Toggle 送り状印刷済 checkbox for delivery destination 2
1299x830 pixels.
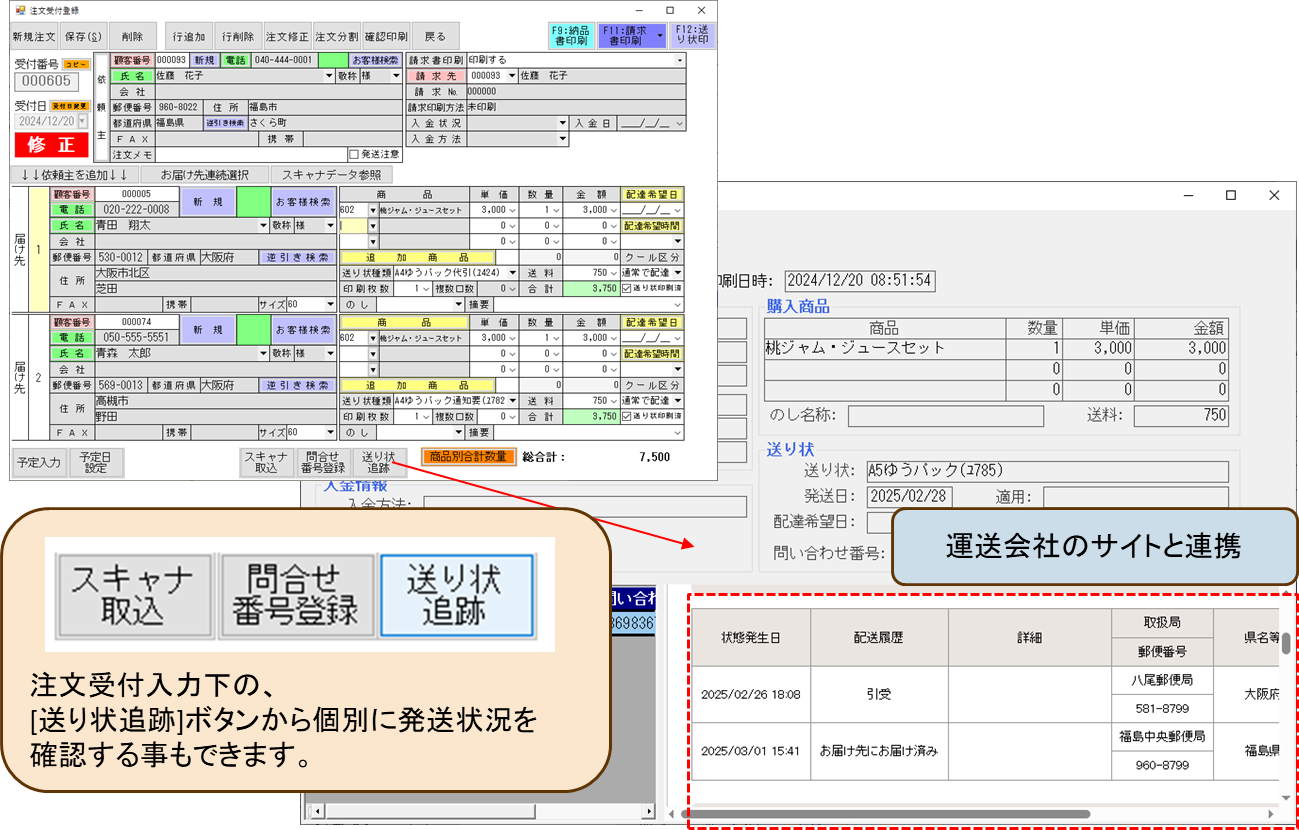tap(627, 416)
